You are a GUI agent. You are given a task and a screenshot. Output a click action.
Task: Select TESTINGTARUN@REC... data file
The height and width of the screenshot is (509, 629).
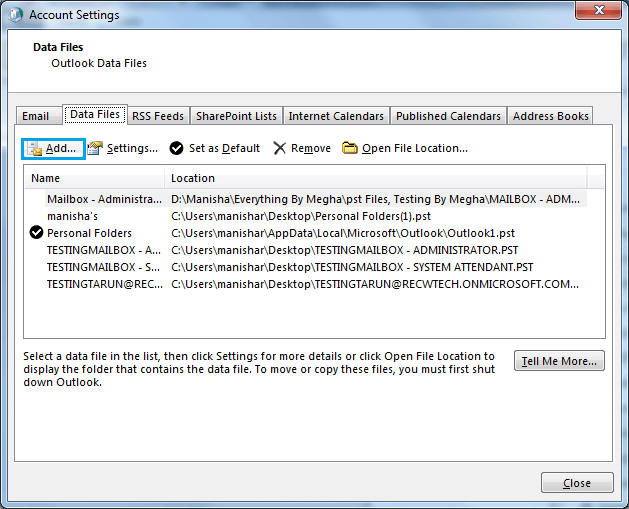coord(306,284)
